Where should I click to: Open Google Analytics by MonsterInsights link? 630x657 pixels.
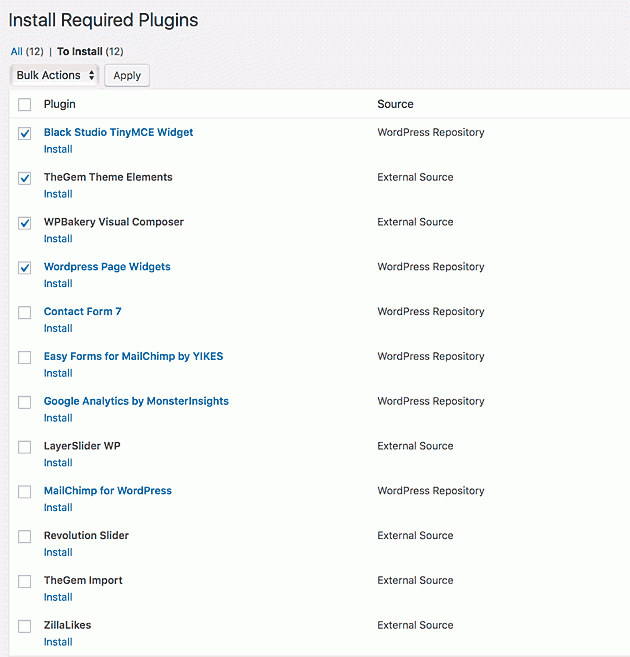(x=136, y=401)
